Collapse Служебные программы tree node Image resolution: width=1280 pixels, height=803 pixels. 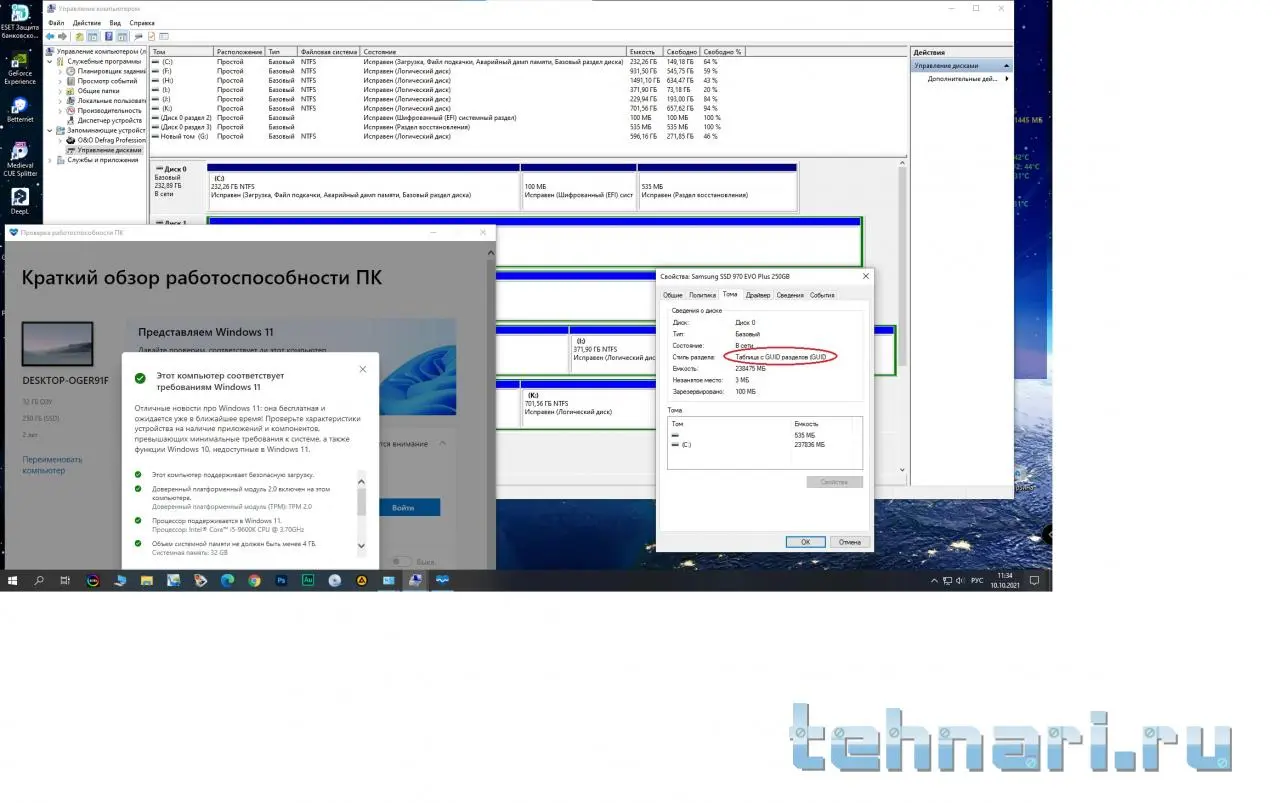52,61
